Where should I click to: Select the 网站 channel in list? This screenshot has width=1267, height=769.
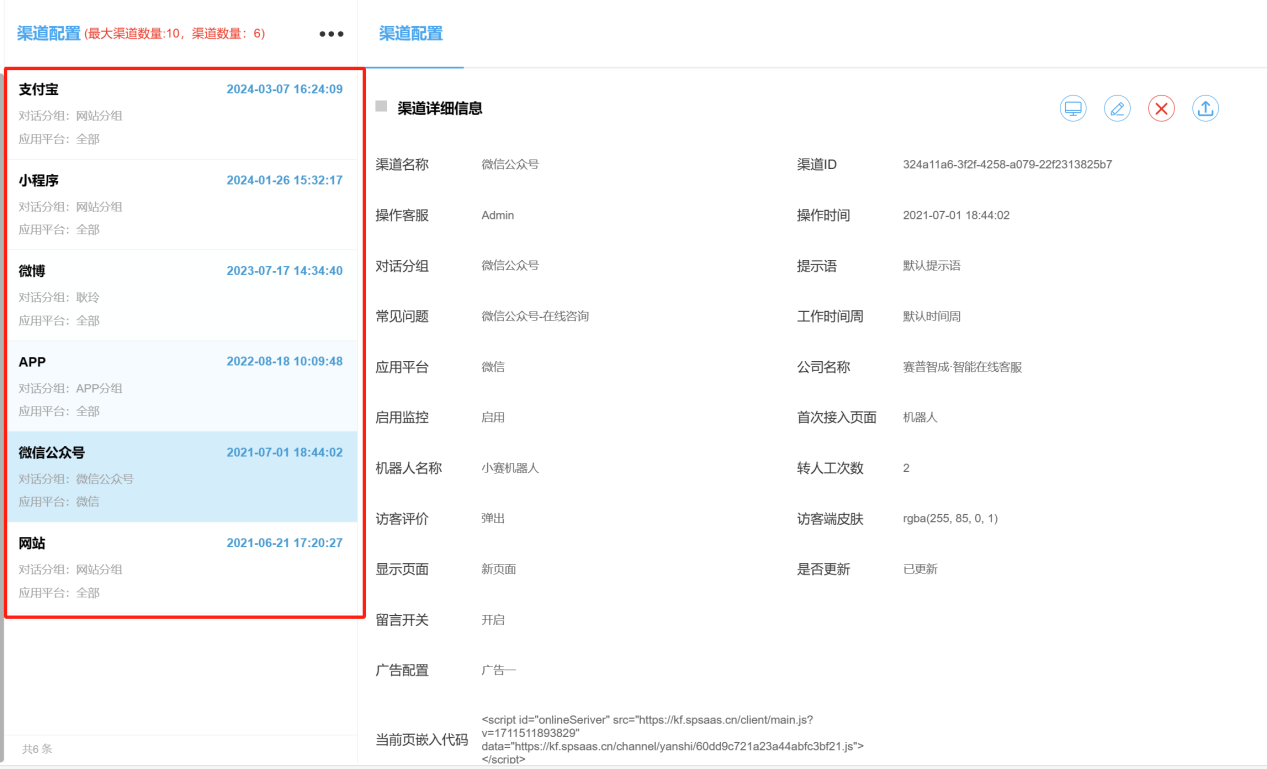(182, 568)
